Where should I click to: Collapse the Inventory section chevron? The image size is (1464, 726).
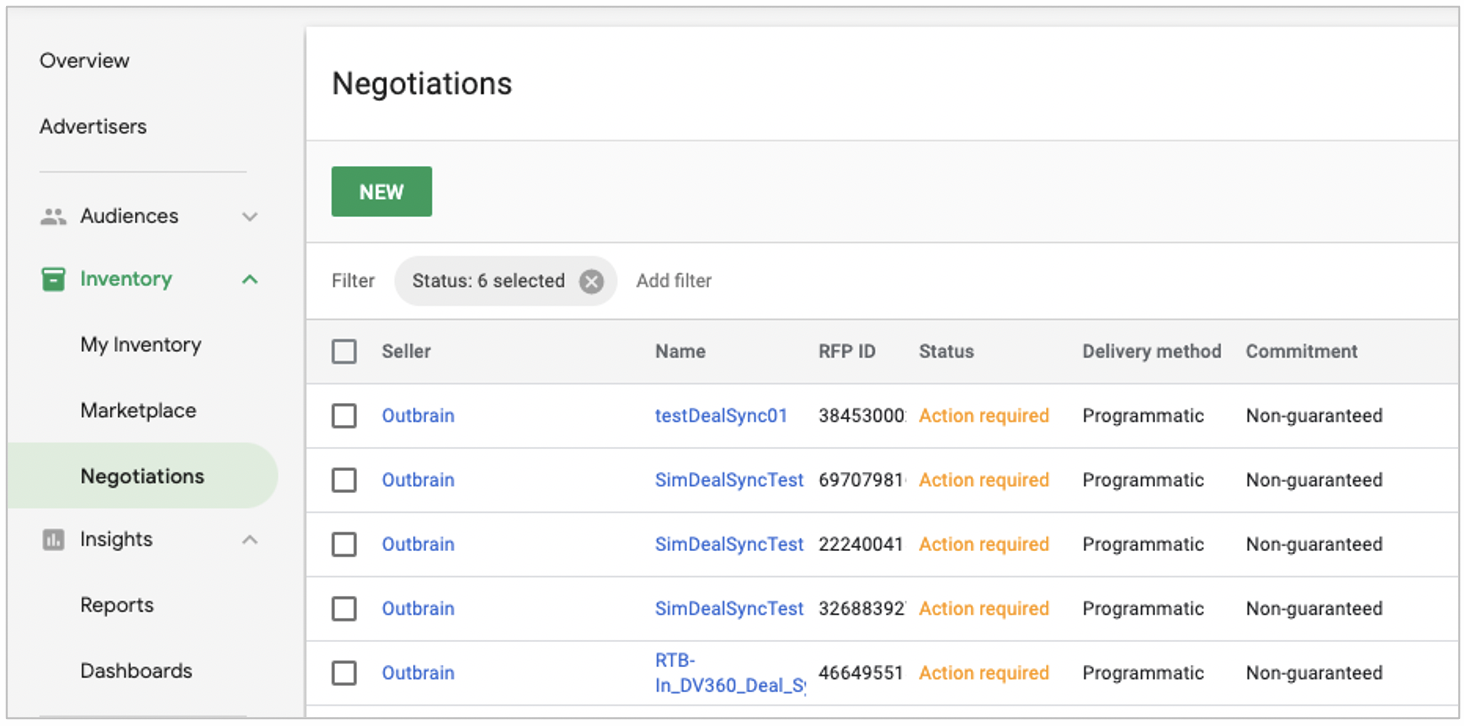250,279
